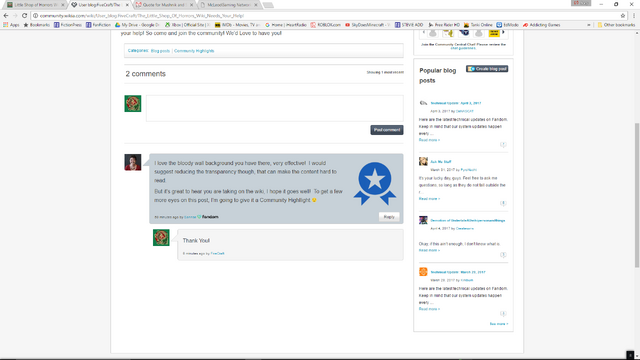Show previous chat avatars with left arrow
640x360 pixels.
tap(423, 32)
